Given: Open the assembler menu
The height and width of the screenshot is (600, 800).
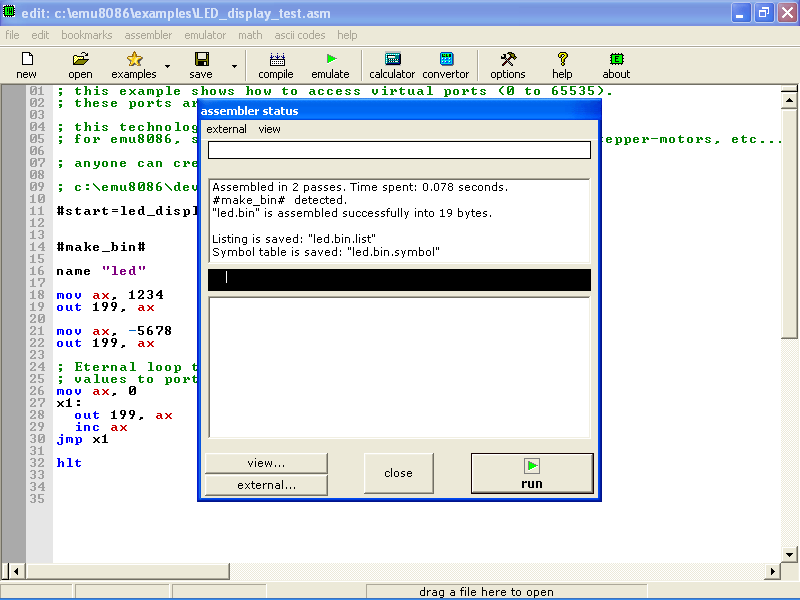Looking at the screenshot, I should pos(148,35).
